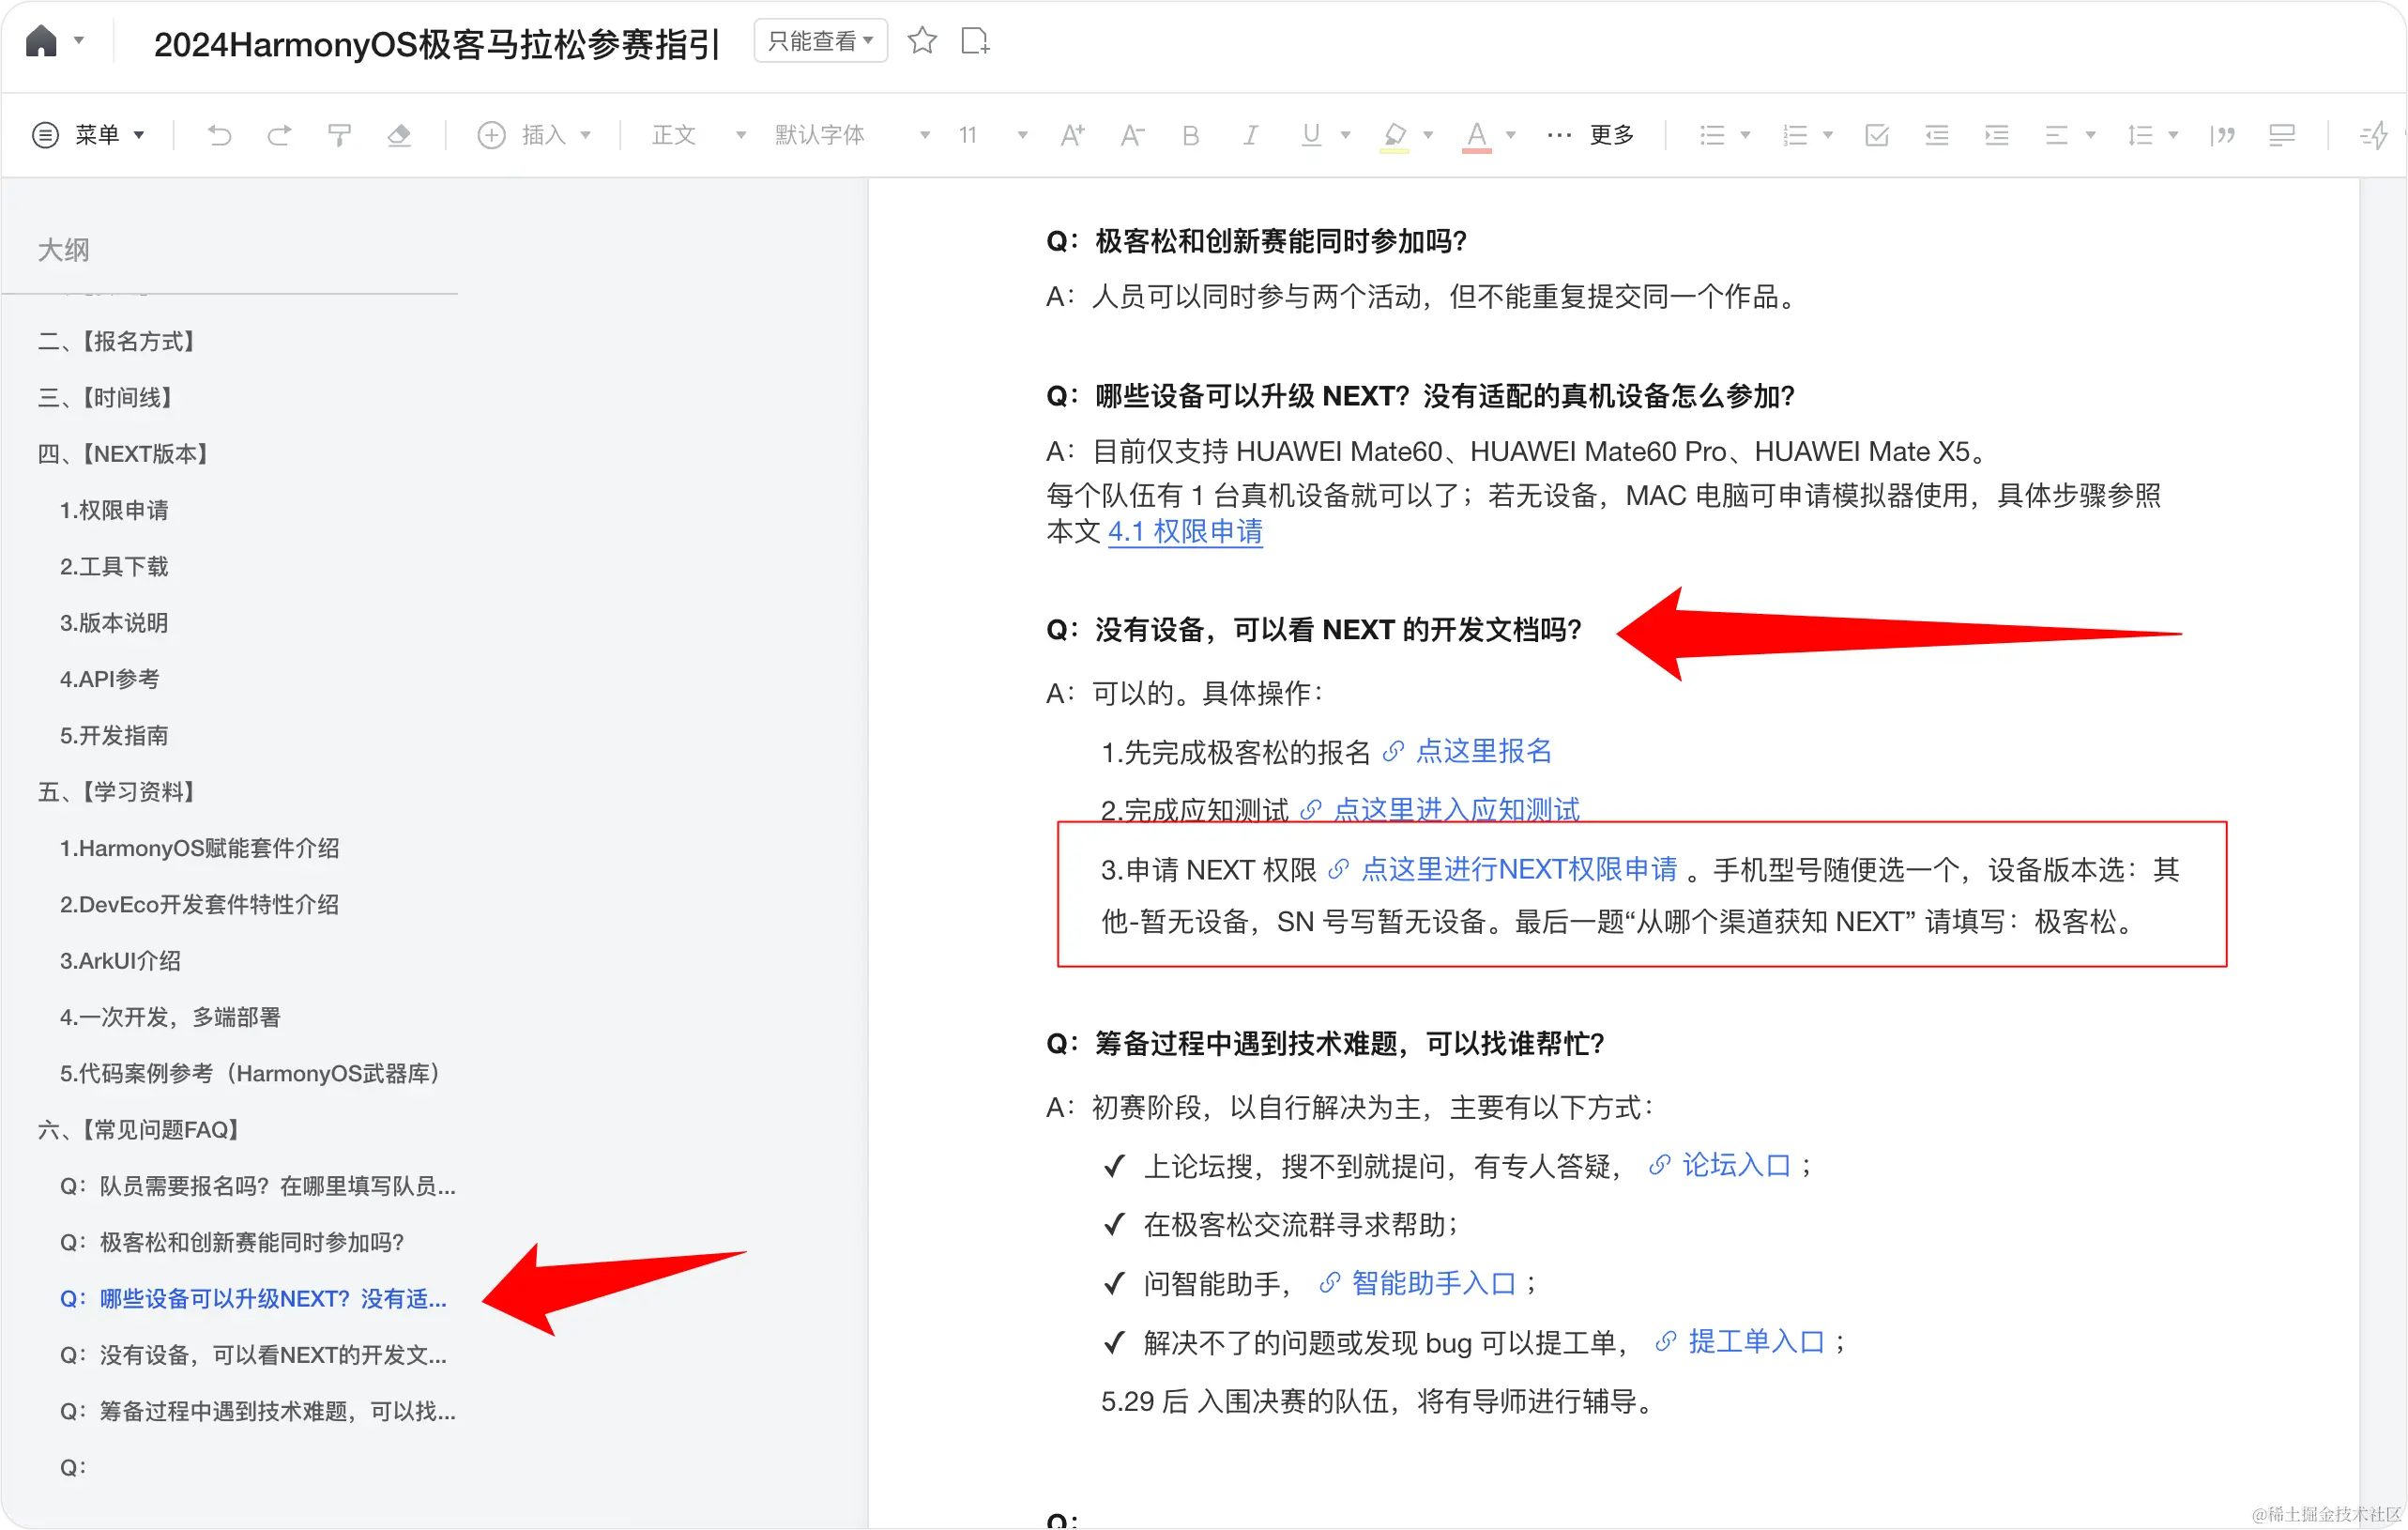Toggle bold formatting
This screenshot has height=1530, width=2408.
click(x=1190, y=134)
